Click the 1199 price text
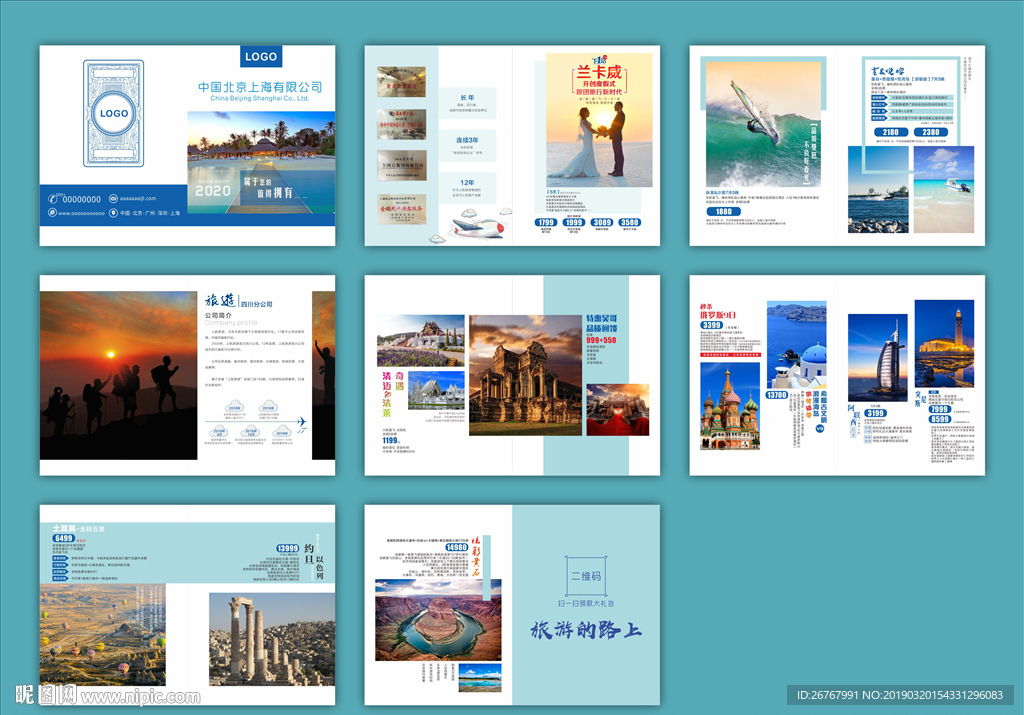 [391, 441]
